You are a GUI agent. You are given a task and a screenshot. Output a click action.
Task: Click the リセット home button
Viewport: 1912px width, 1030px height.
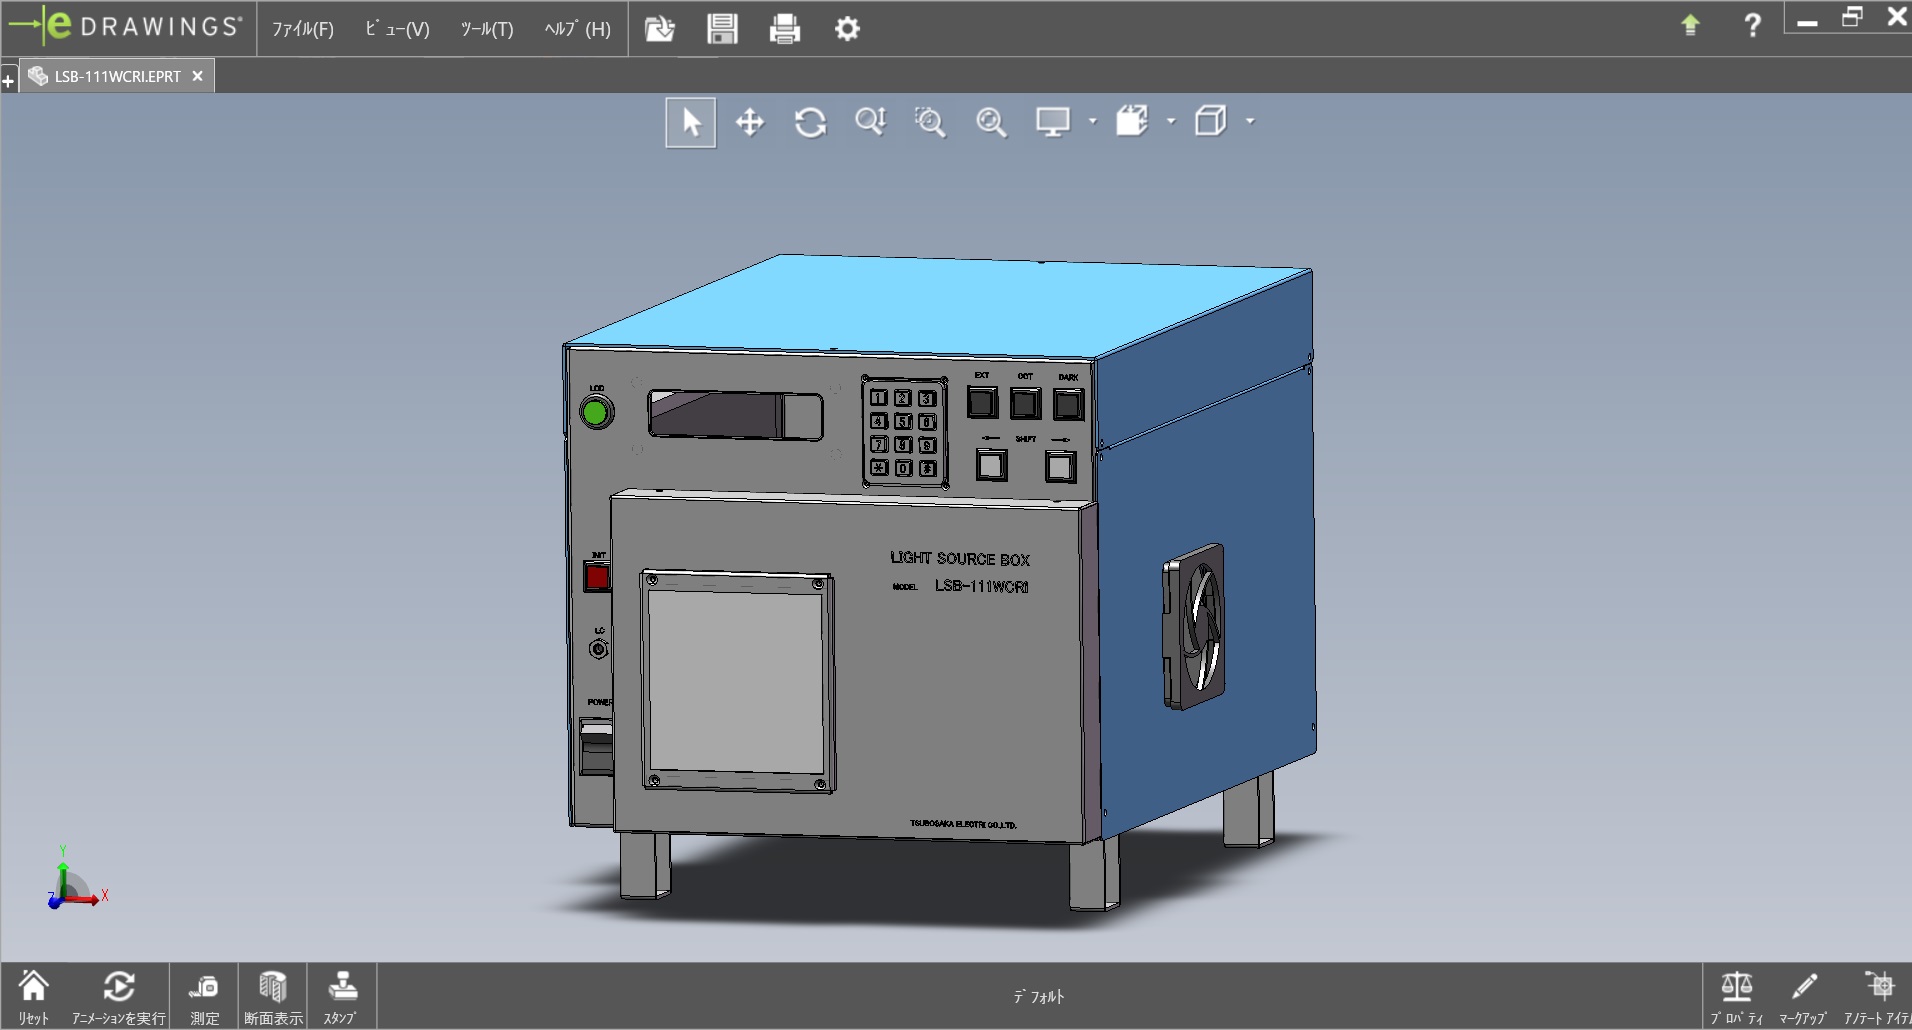(x=33, y=997)
